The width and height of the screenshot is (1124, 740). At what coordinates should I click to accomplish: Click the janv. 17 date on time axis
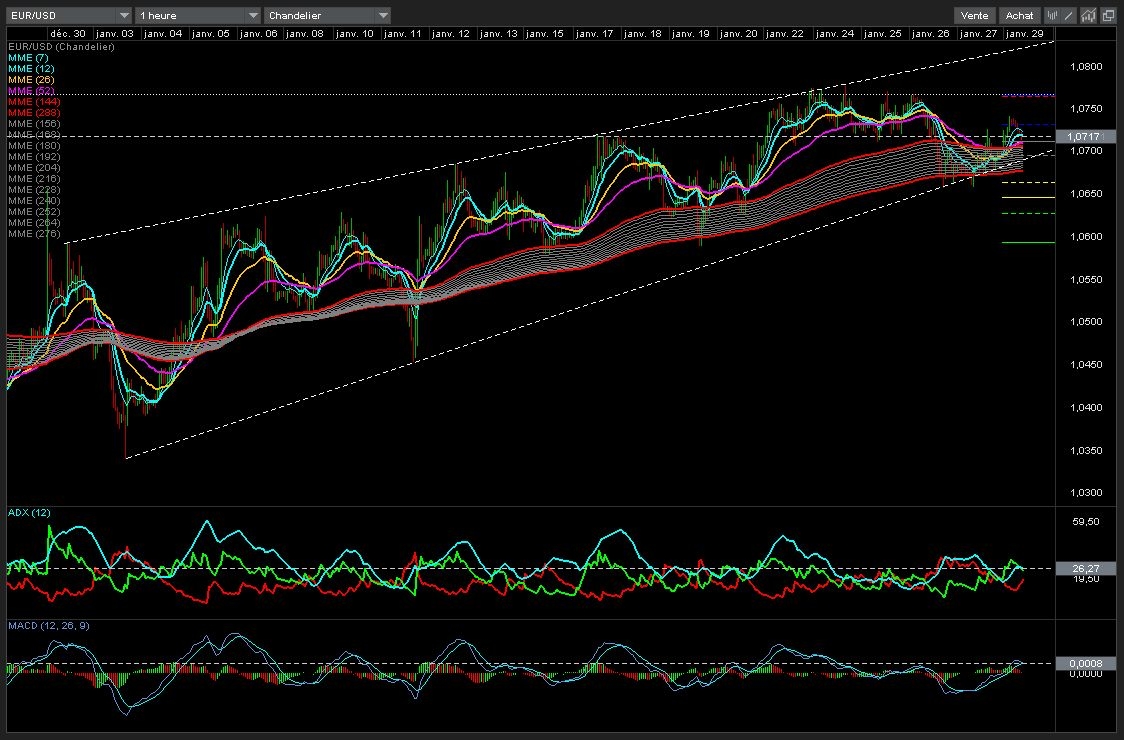[x=594, y=34]
